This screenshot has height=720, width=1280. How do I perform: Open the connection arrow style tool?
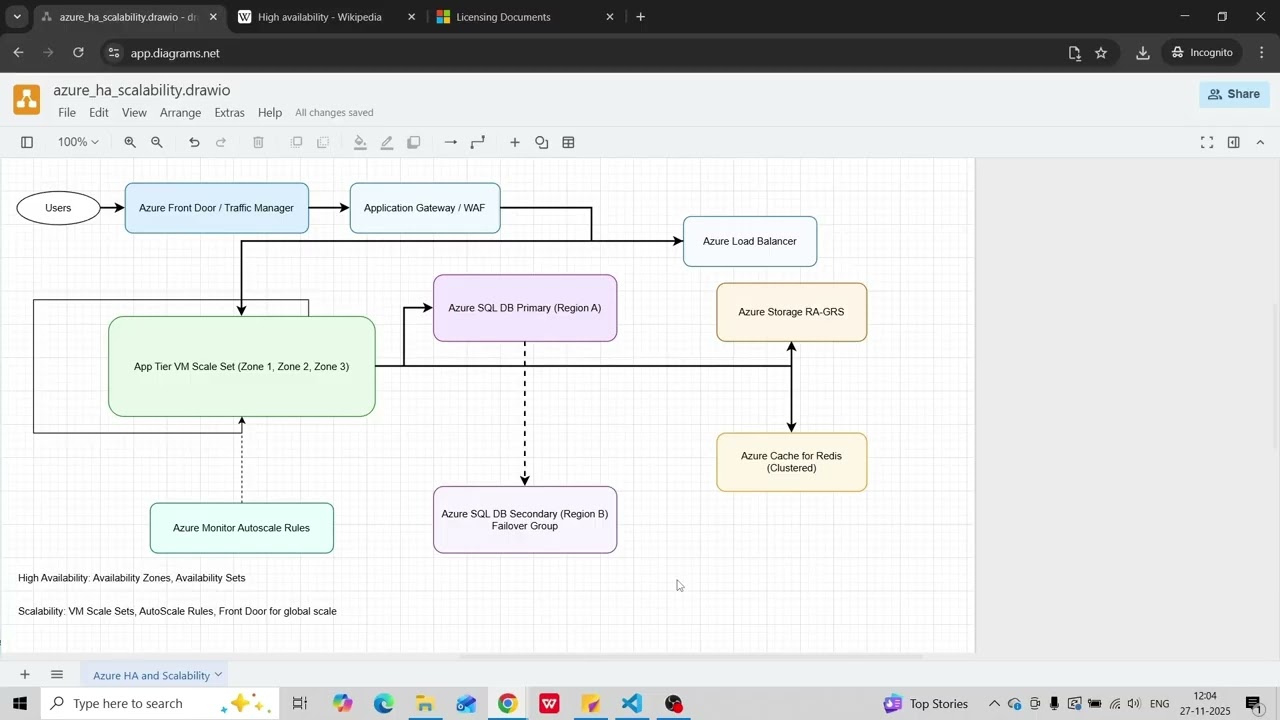451,143
